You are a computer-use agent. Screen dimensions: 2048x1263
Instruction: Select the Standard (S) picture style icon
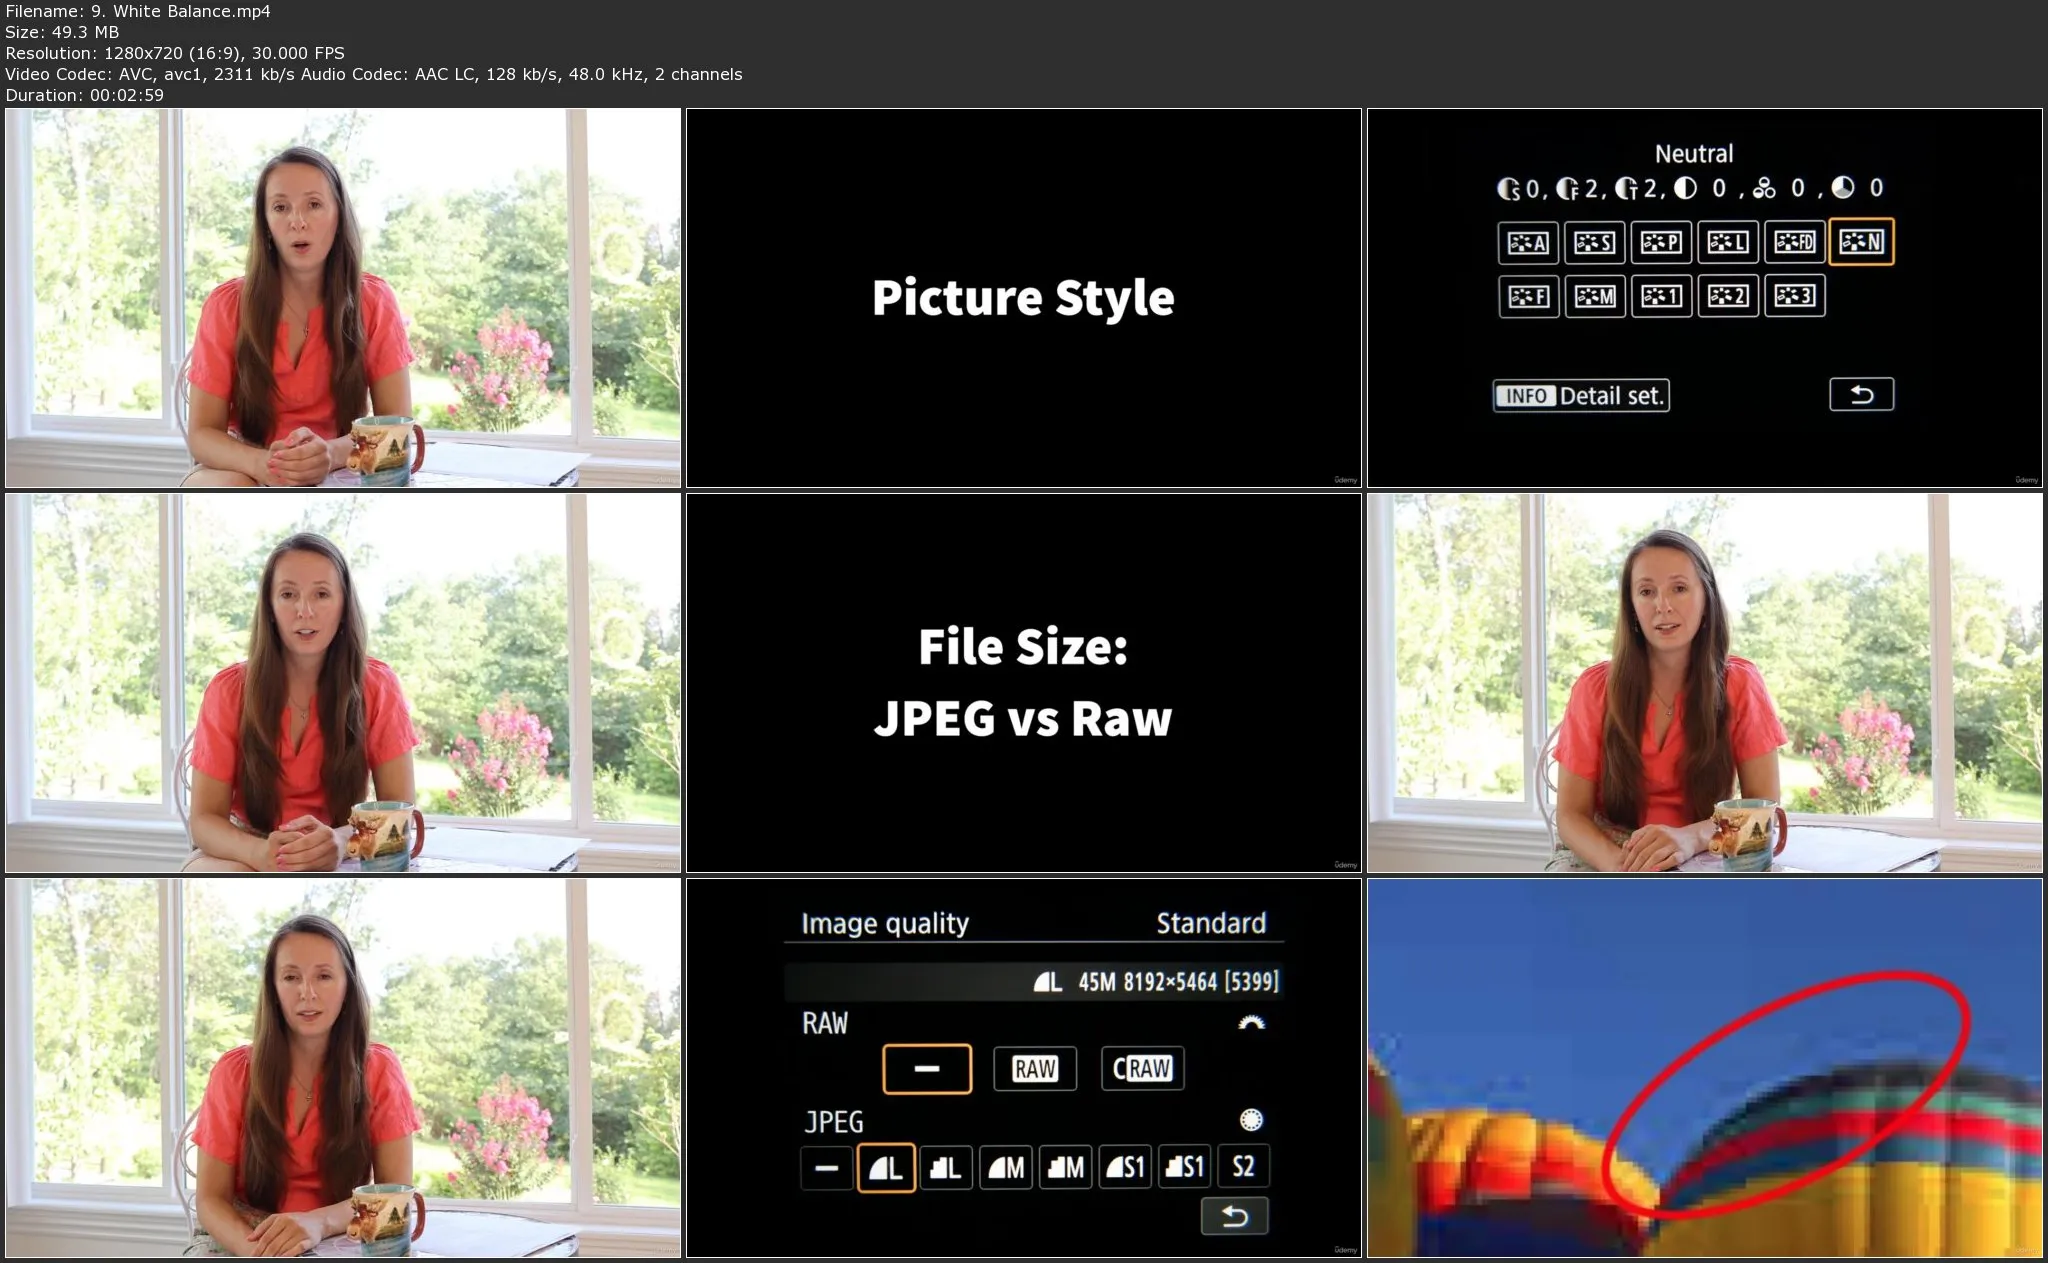point(1594,242)
